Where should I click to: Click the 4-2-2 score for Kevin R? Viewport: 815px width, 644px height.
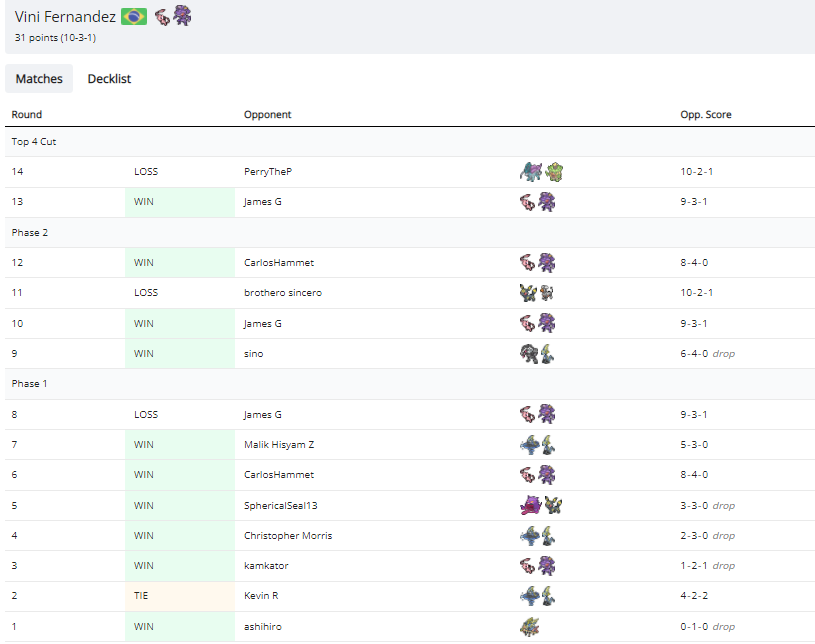694,596
